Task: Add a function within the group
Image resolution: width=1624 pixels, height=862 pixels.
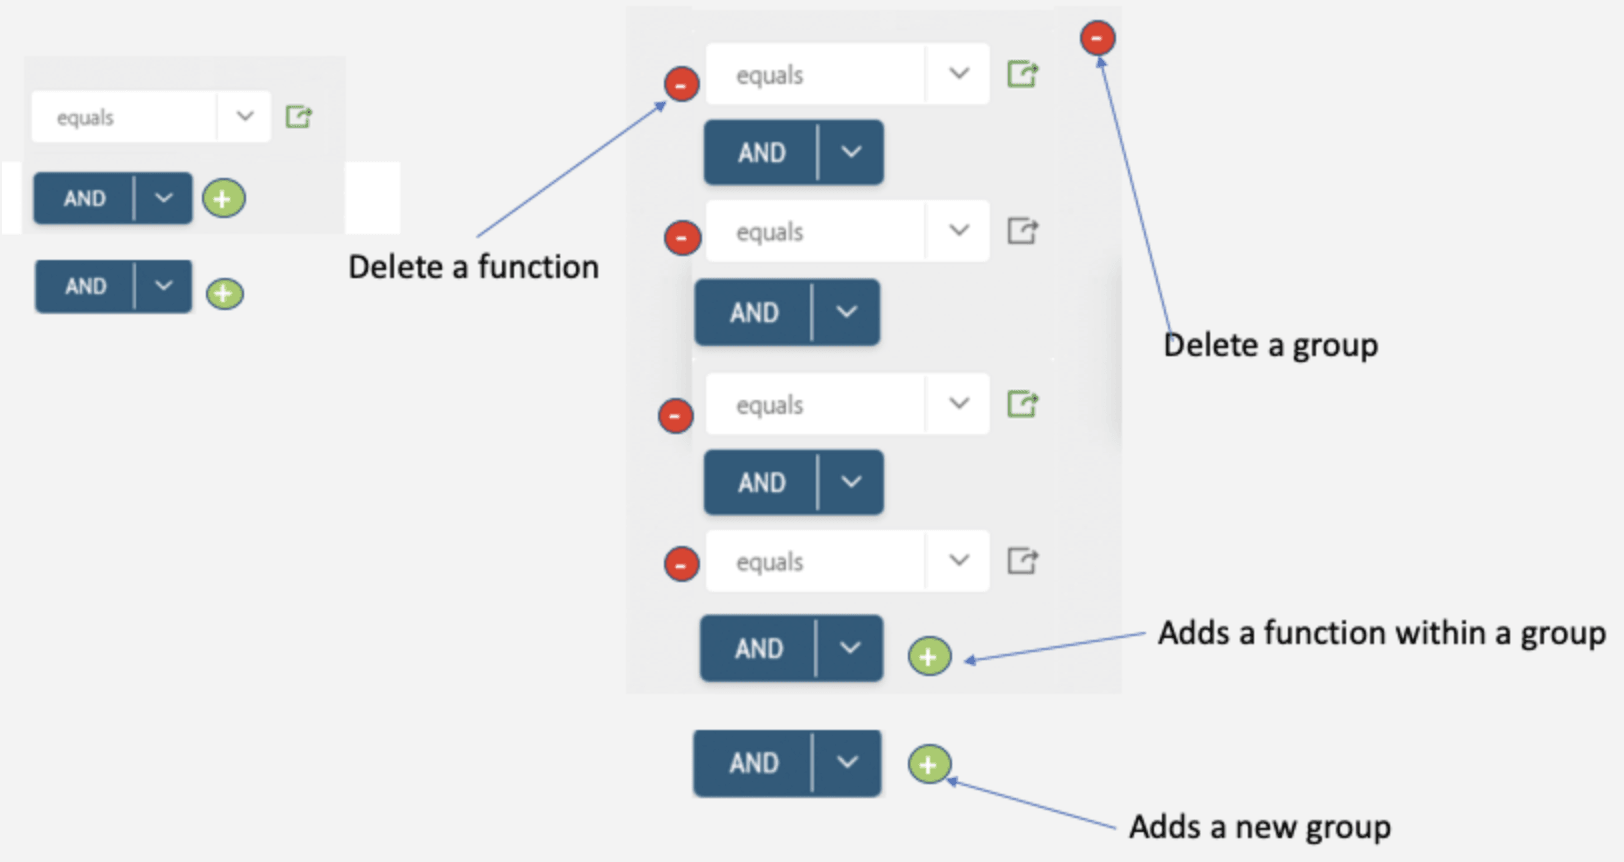Action: click(929, 656)
